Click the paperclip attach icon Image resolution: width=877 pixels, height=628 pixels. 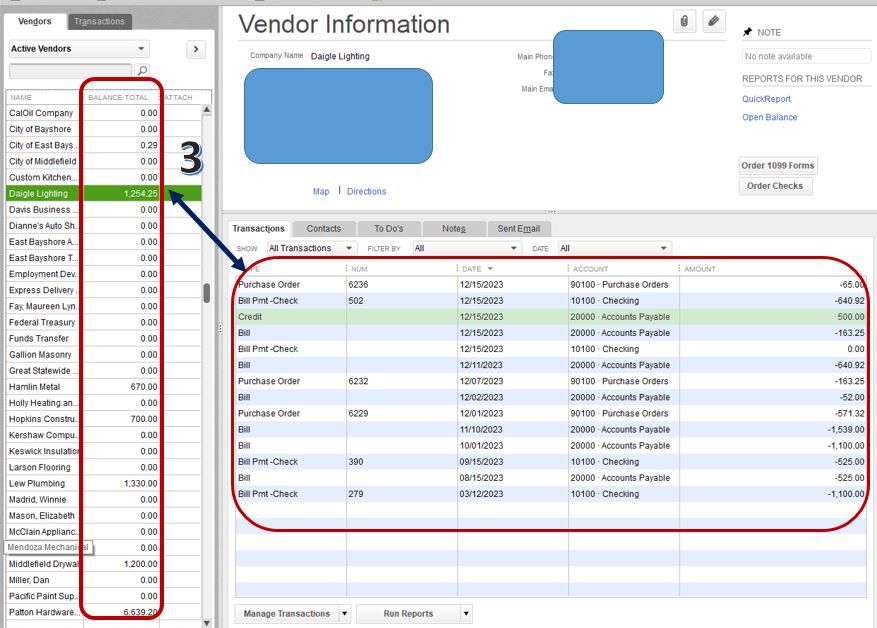(684, 22)
